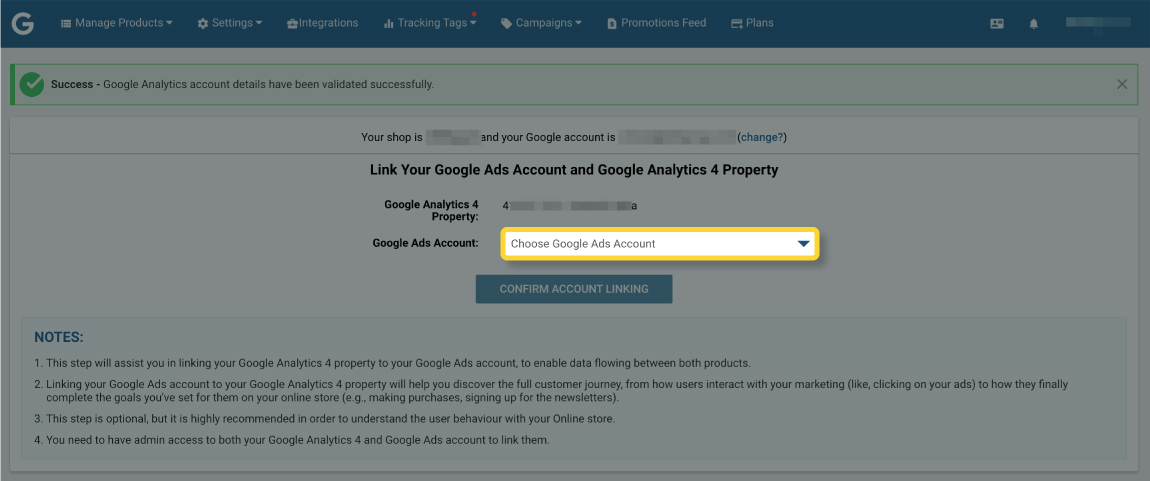Click the G logo in the navbar
The width and height of the screenshot is (1150, 481).
[x=23, y=23]
